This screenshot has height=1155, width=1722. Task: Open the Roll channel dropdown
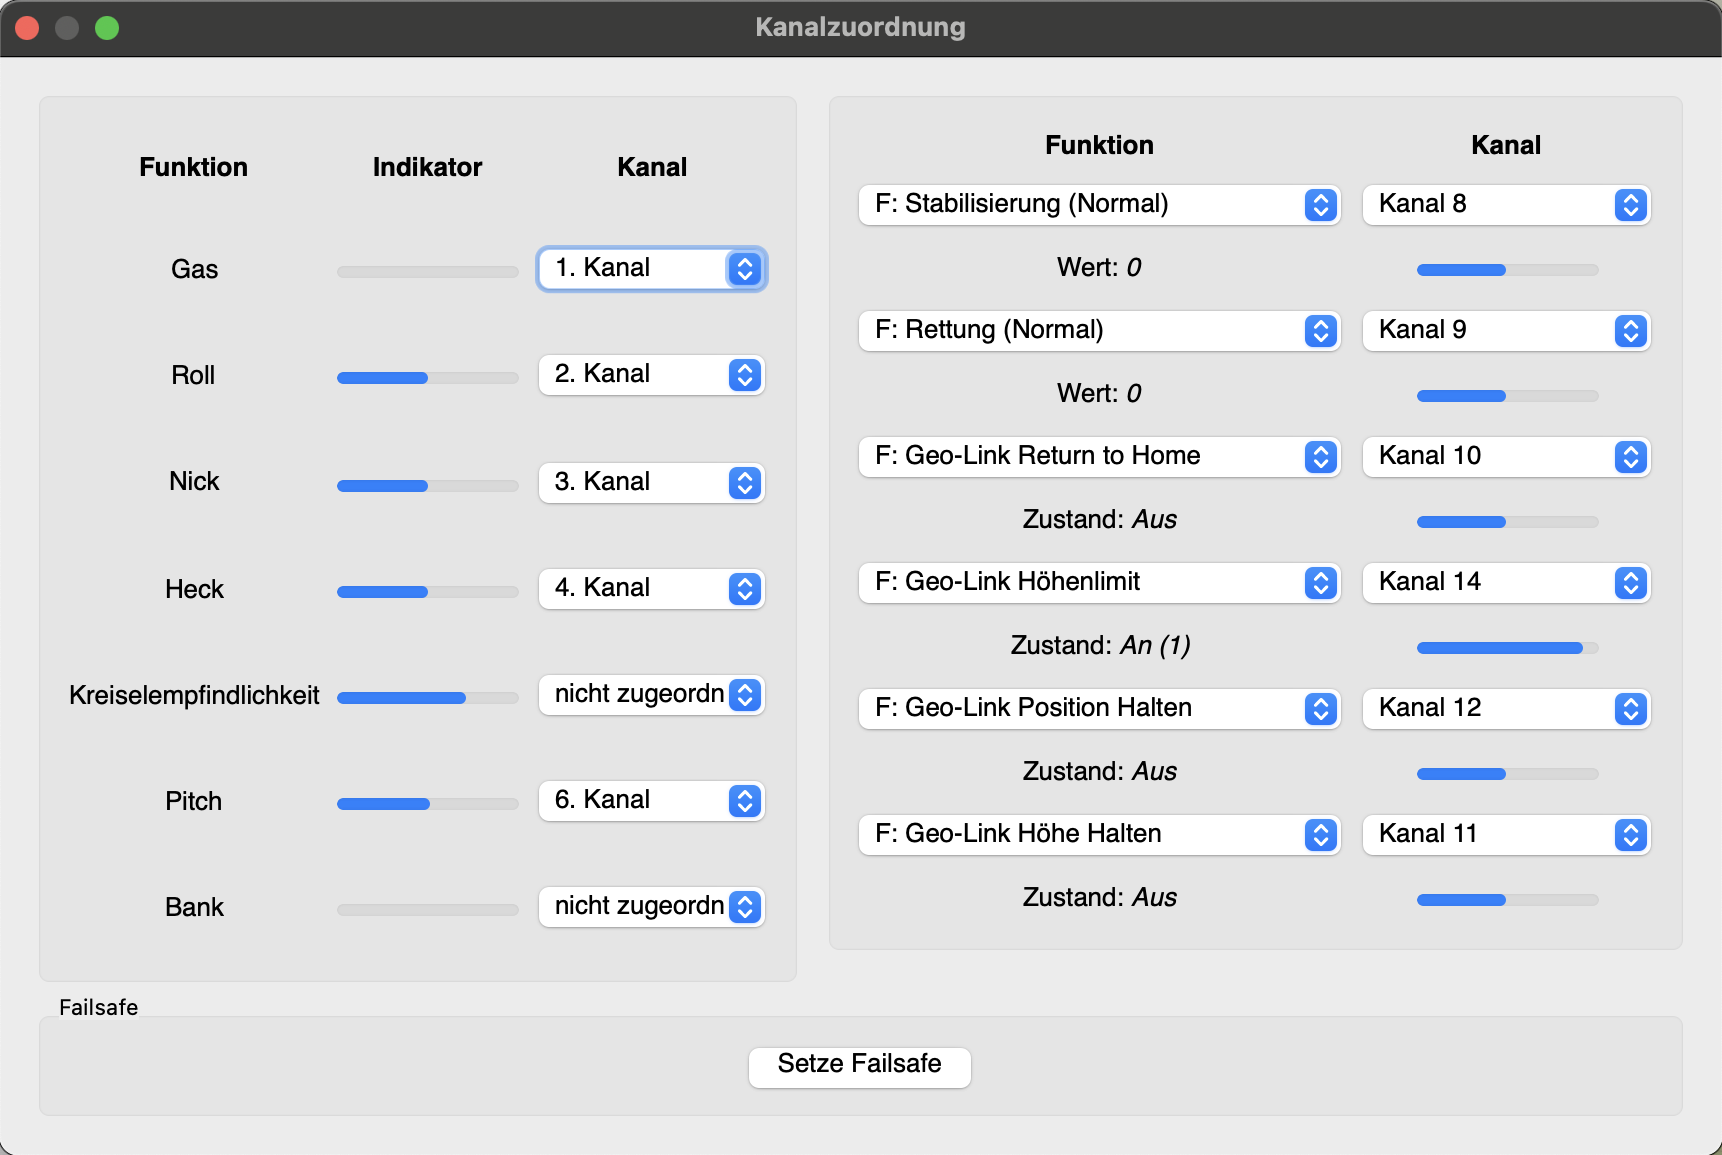[651, 375]
